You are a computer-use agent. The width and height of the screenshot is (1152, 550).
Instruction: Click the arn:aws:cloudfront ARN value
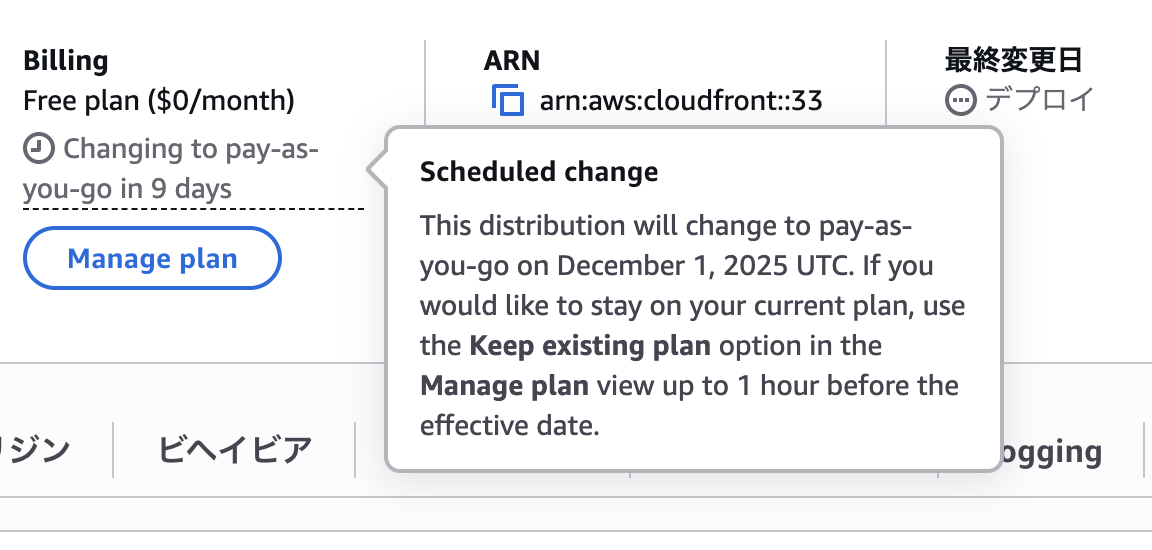(x=681, y=100)
